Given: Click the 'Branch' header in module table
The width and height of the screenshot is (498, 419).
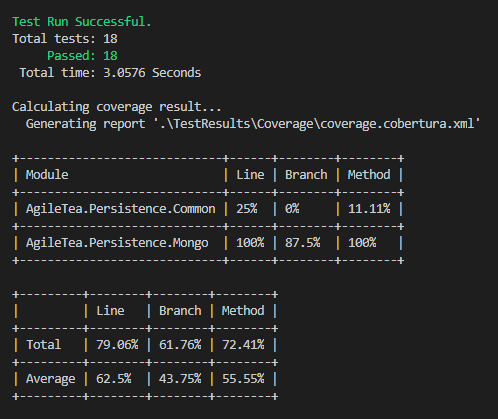Looking at the screenshot, I should click(x=306, y=175).
